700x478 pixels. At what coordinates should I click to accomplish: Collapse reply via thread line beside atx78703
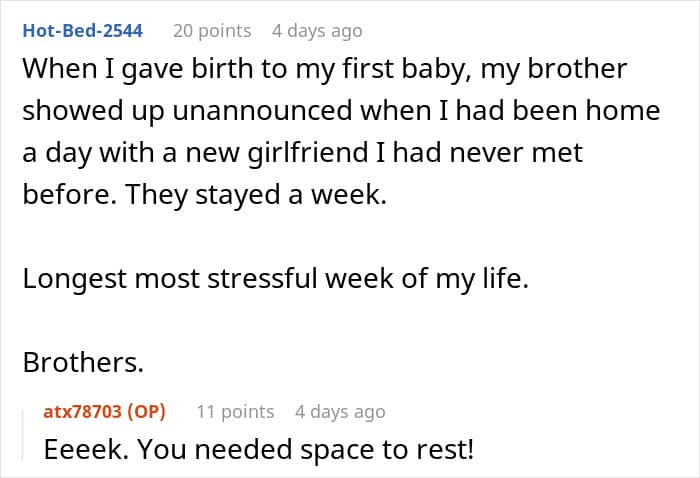(22, 435)
